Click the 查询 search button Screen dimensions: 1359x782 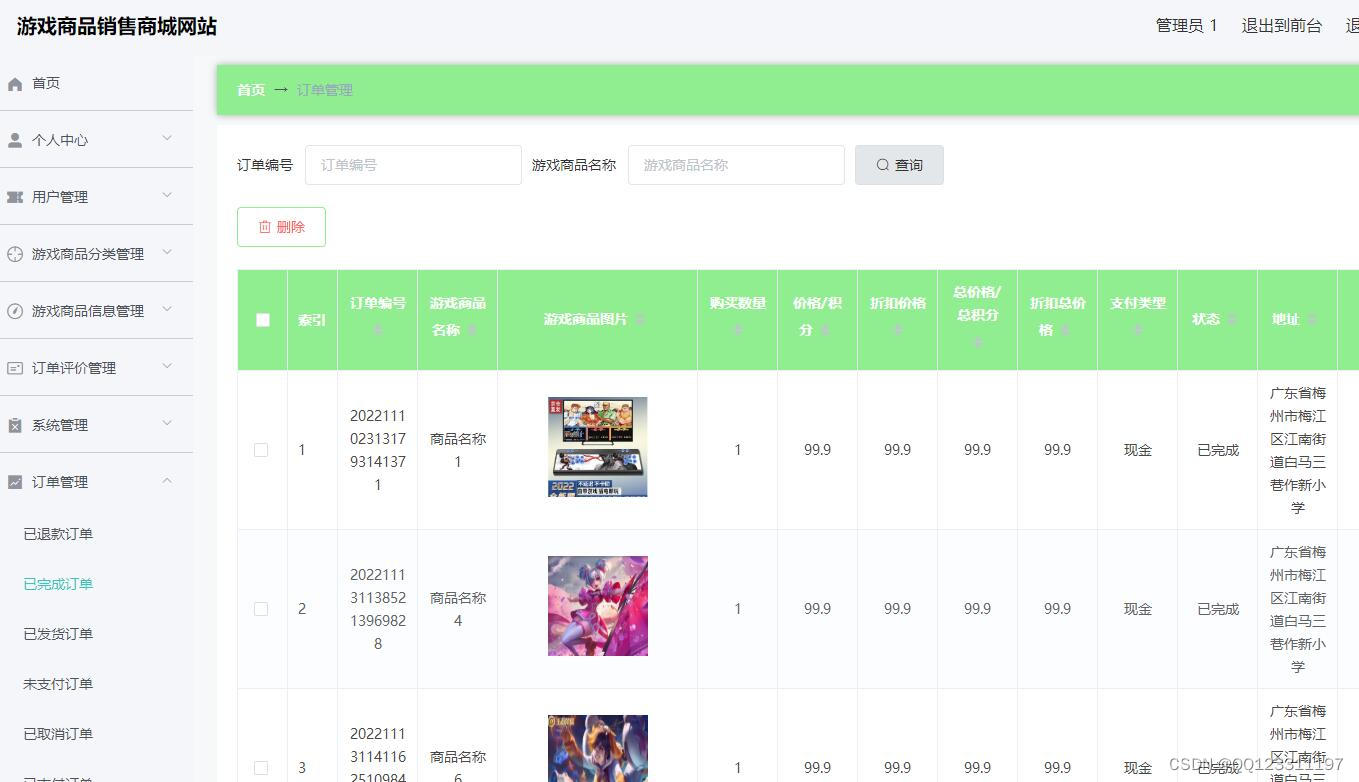(899, 165)
